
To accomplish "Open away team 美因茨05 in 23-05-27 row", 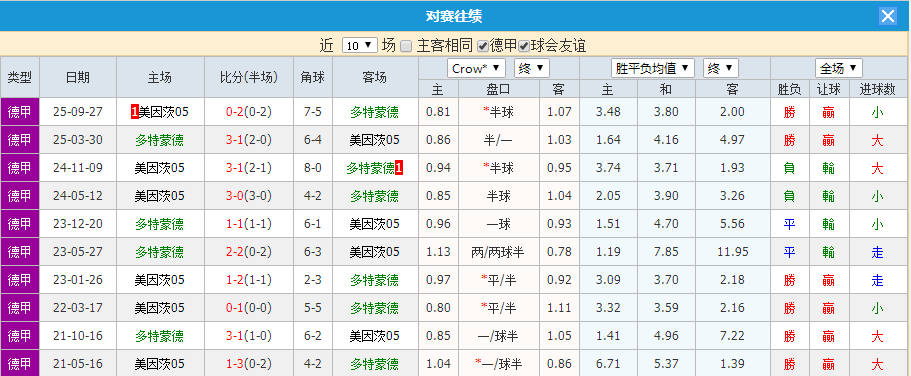I will 375,252.
